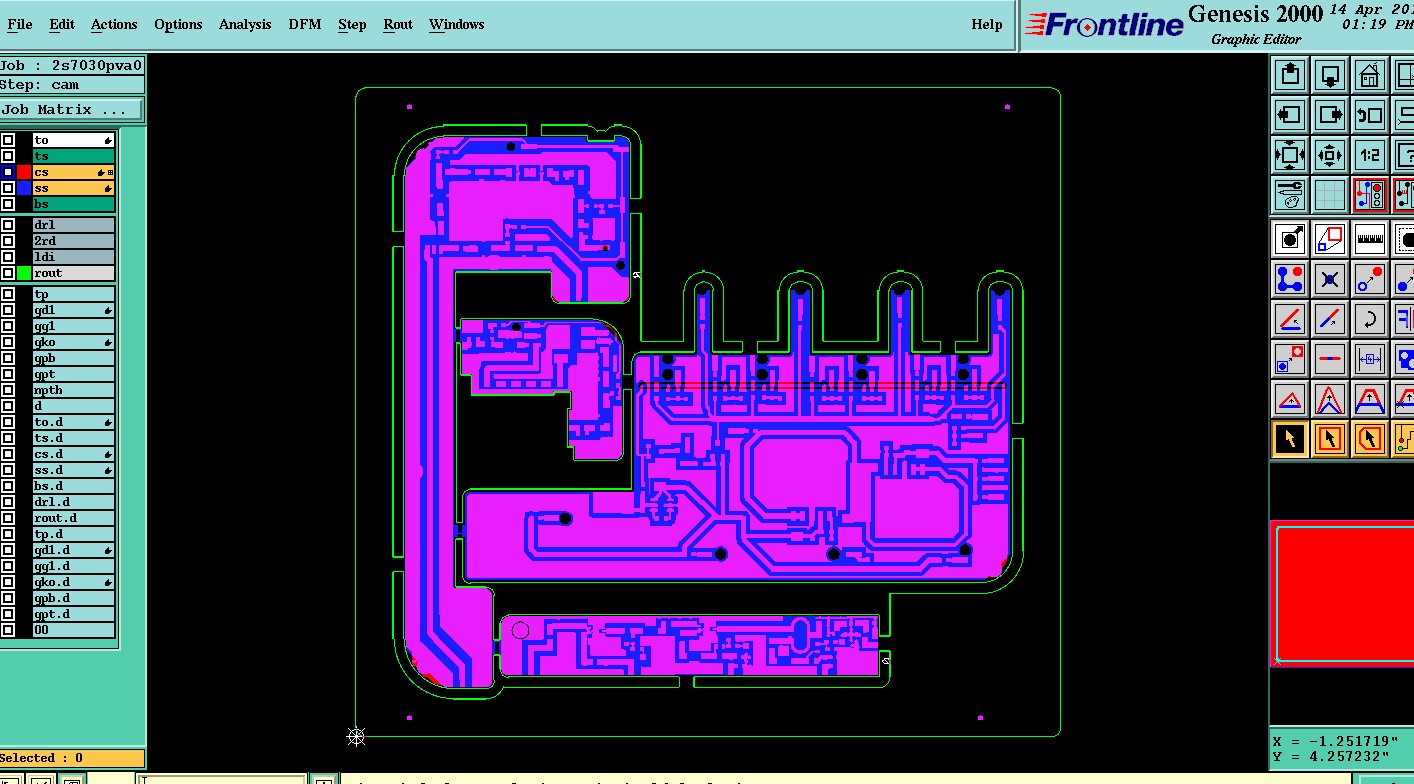The image size is (1414, 784).
Task: Toggle the grid display icon
Action: click(1330, 195)
